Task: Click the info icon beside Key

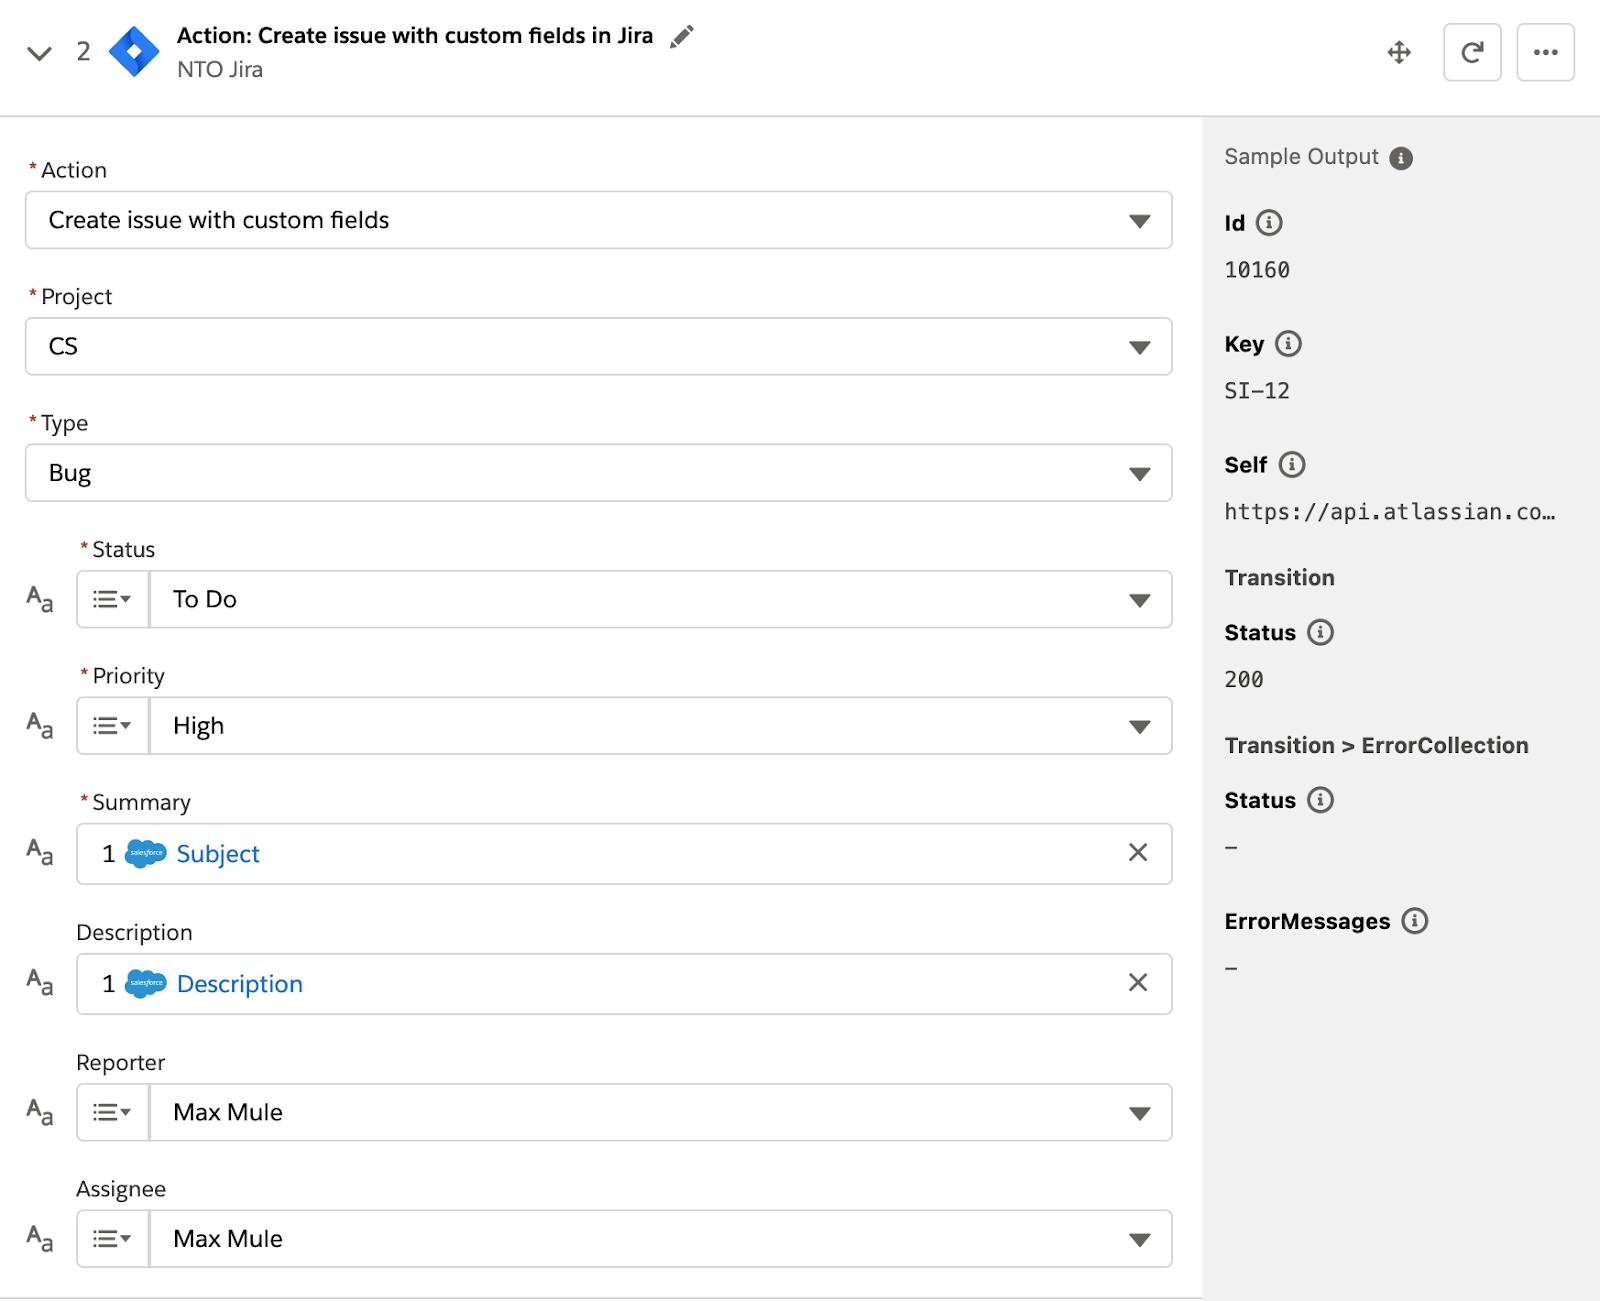Action: click(1288, 344)
